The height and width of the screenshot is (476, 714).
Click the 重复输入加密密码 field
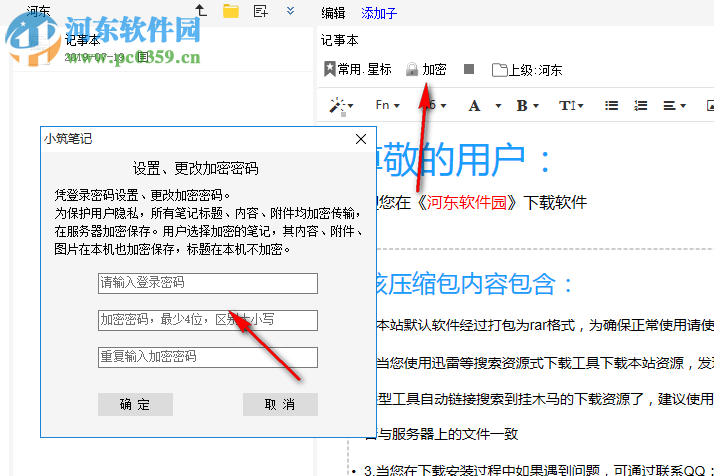click(x=208, y=357)
